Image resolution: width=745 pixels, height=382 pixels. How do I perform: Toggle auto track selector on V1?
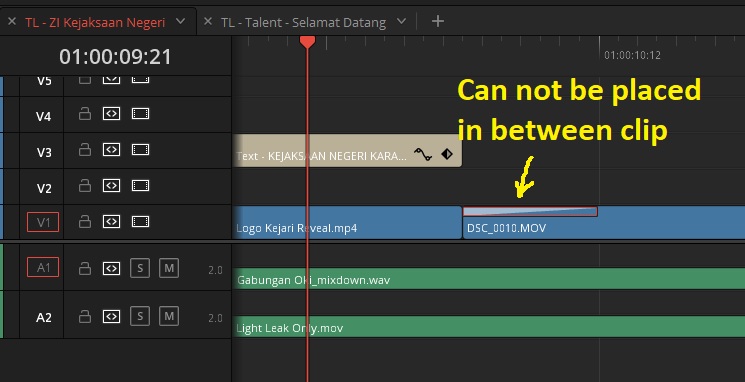tap(112, 221)
